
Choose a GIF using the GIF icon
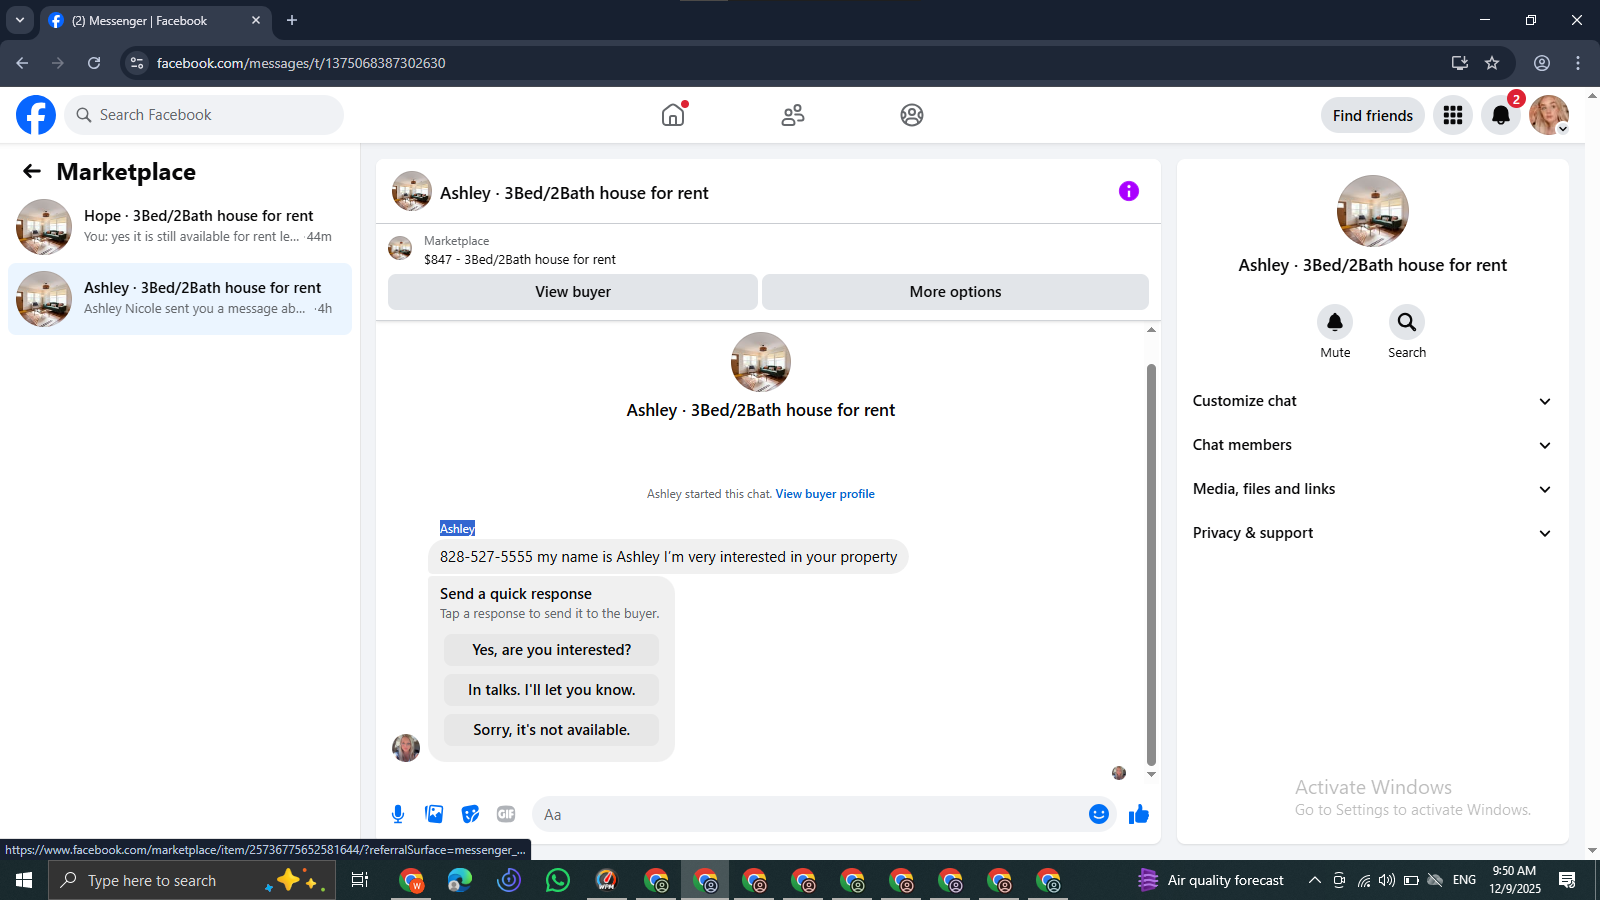tap(506, 814)
